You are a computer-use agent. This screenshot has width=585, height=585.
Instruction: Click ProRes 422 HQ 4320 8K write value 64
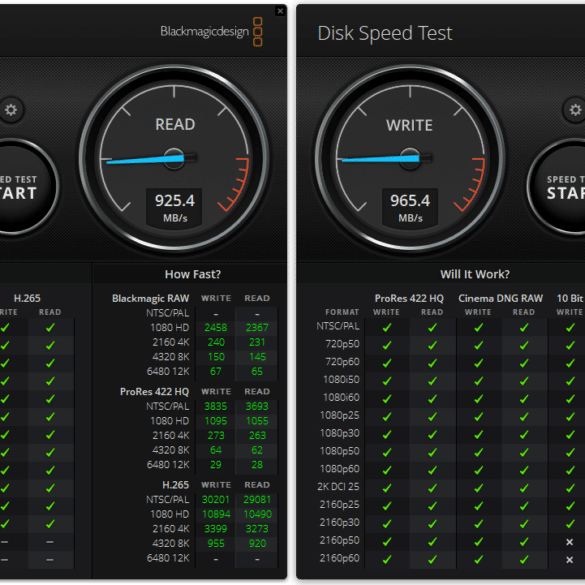click(216, 450)
